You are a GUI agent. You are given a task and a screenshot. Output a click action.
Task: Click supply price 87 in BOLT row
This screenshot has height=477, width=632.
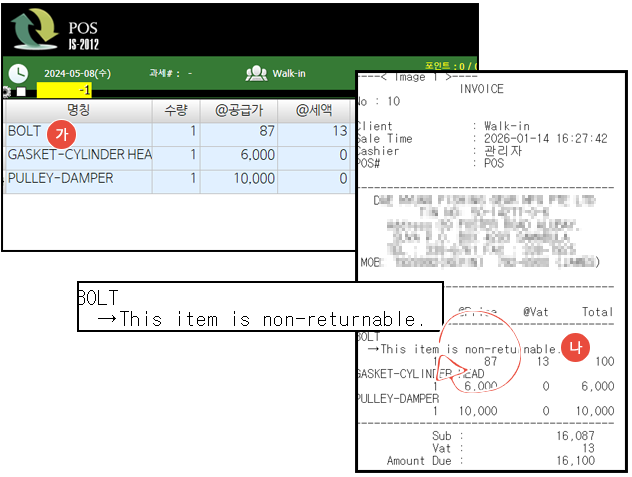267,131
